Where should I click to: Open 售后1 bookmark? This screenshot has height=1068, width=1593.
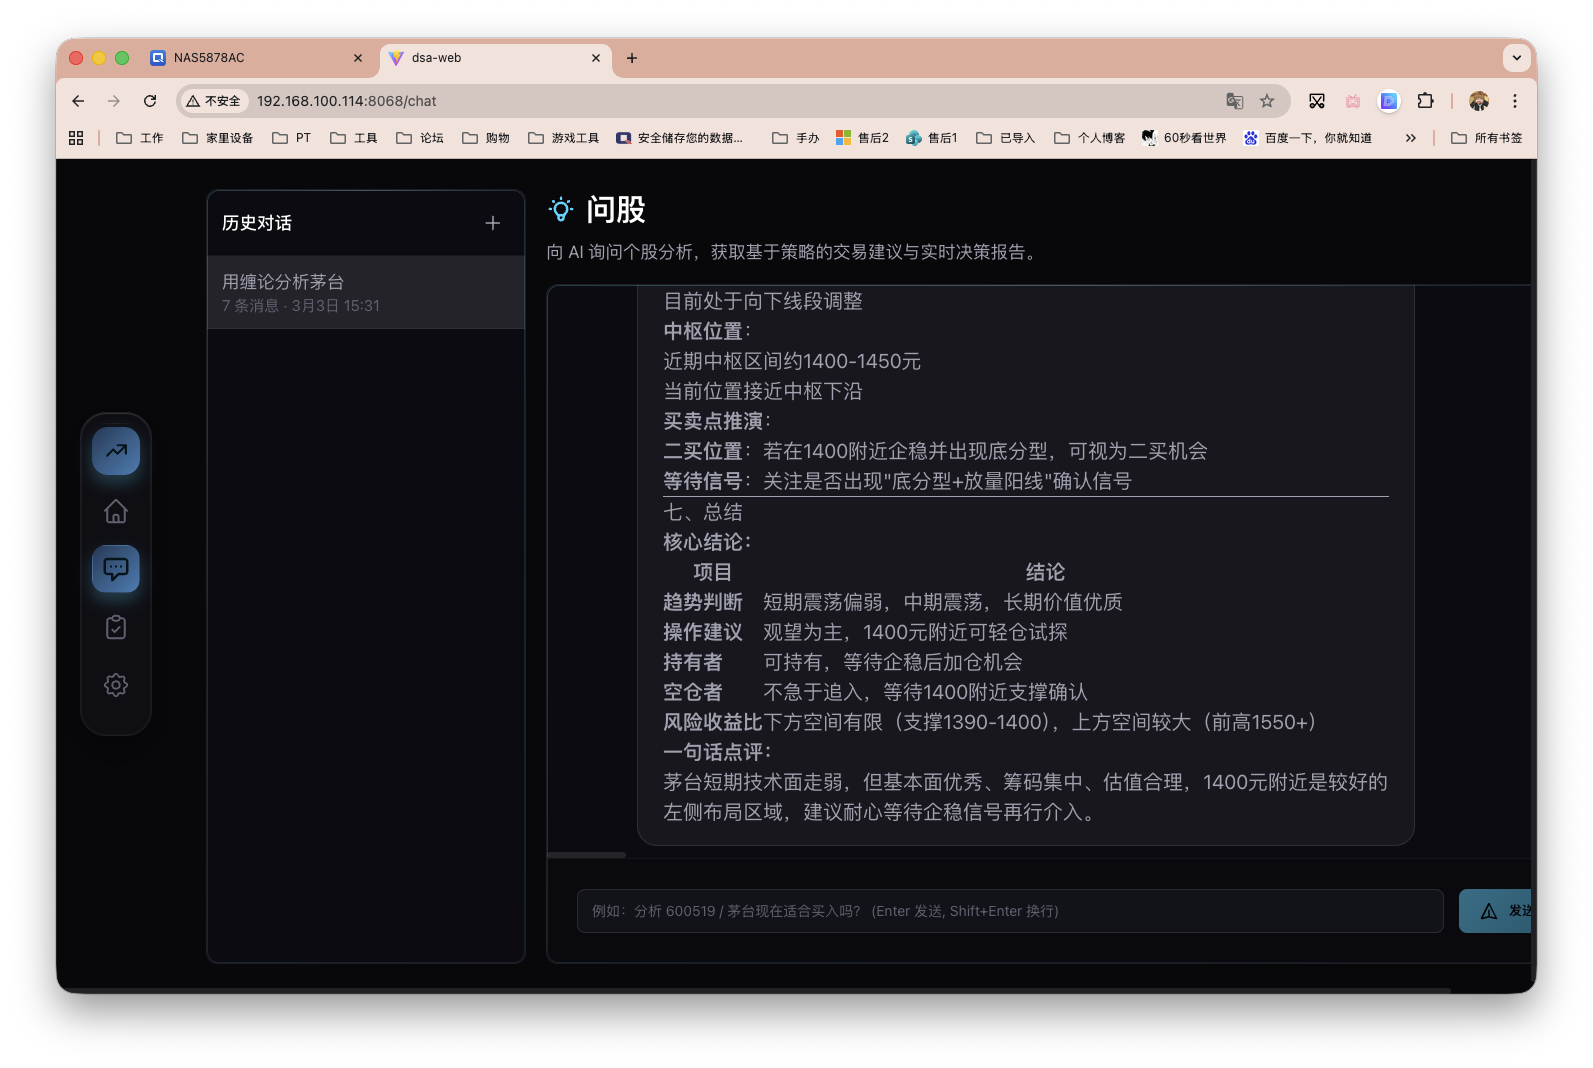pos(932,138)
